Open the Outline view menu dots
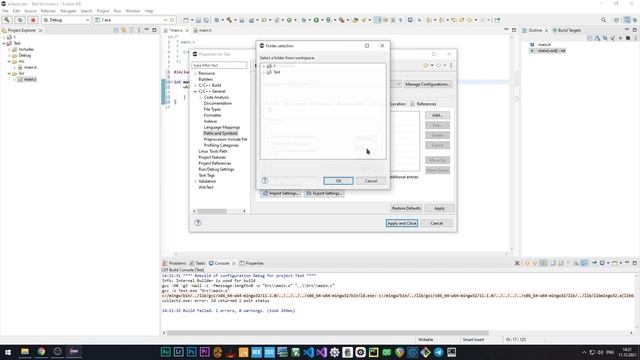Viewport: 640px width, 360px height. click(x=635, y=38)
